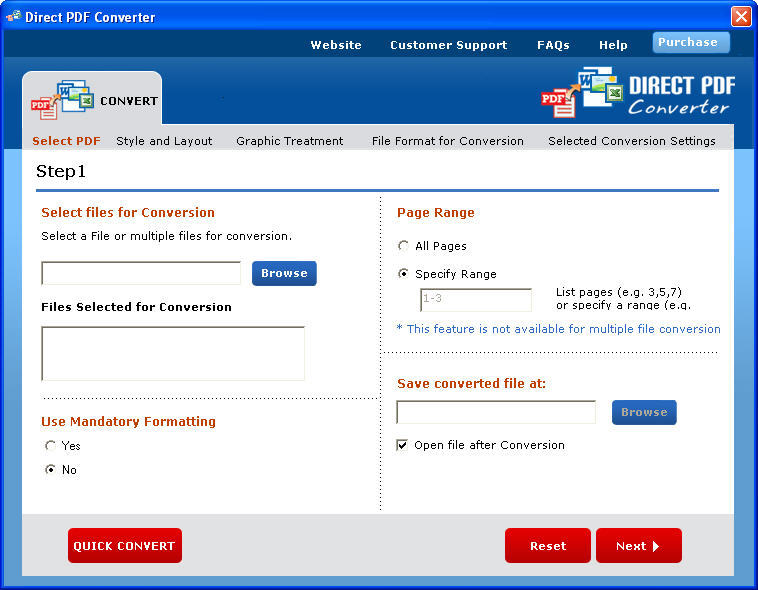The image size is (758, 590).
Task: Click the Save converted file path field
Action: 496,412
